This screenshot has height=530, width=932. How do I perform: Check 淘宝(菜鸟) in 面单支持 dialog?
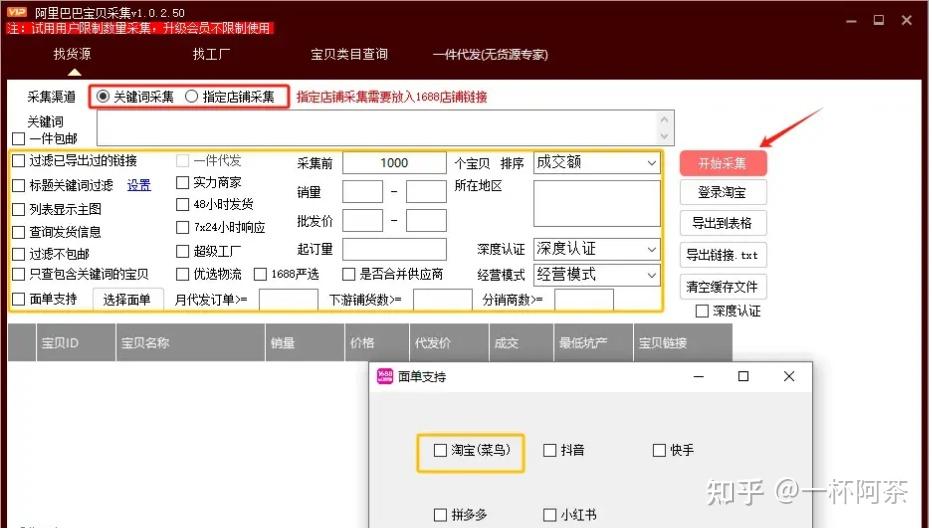pos(440,450)
